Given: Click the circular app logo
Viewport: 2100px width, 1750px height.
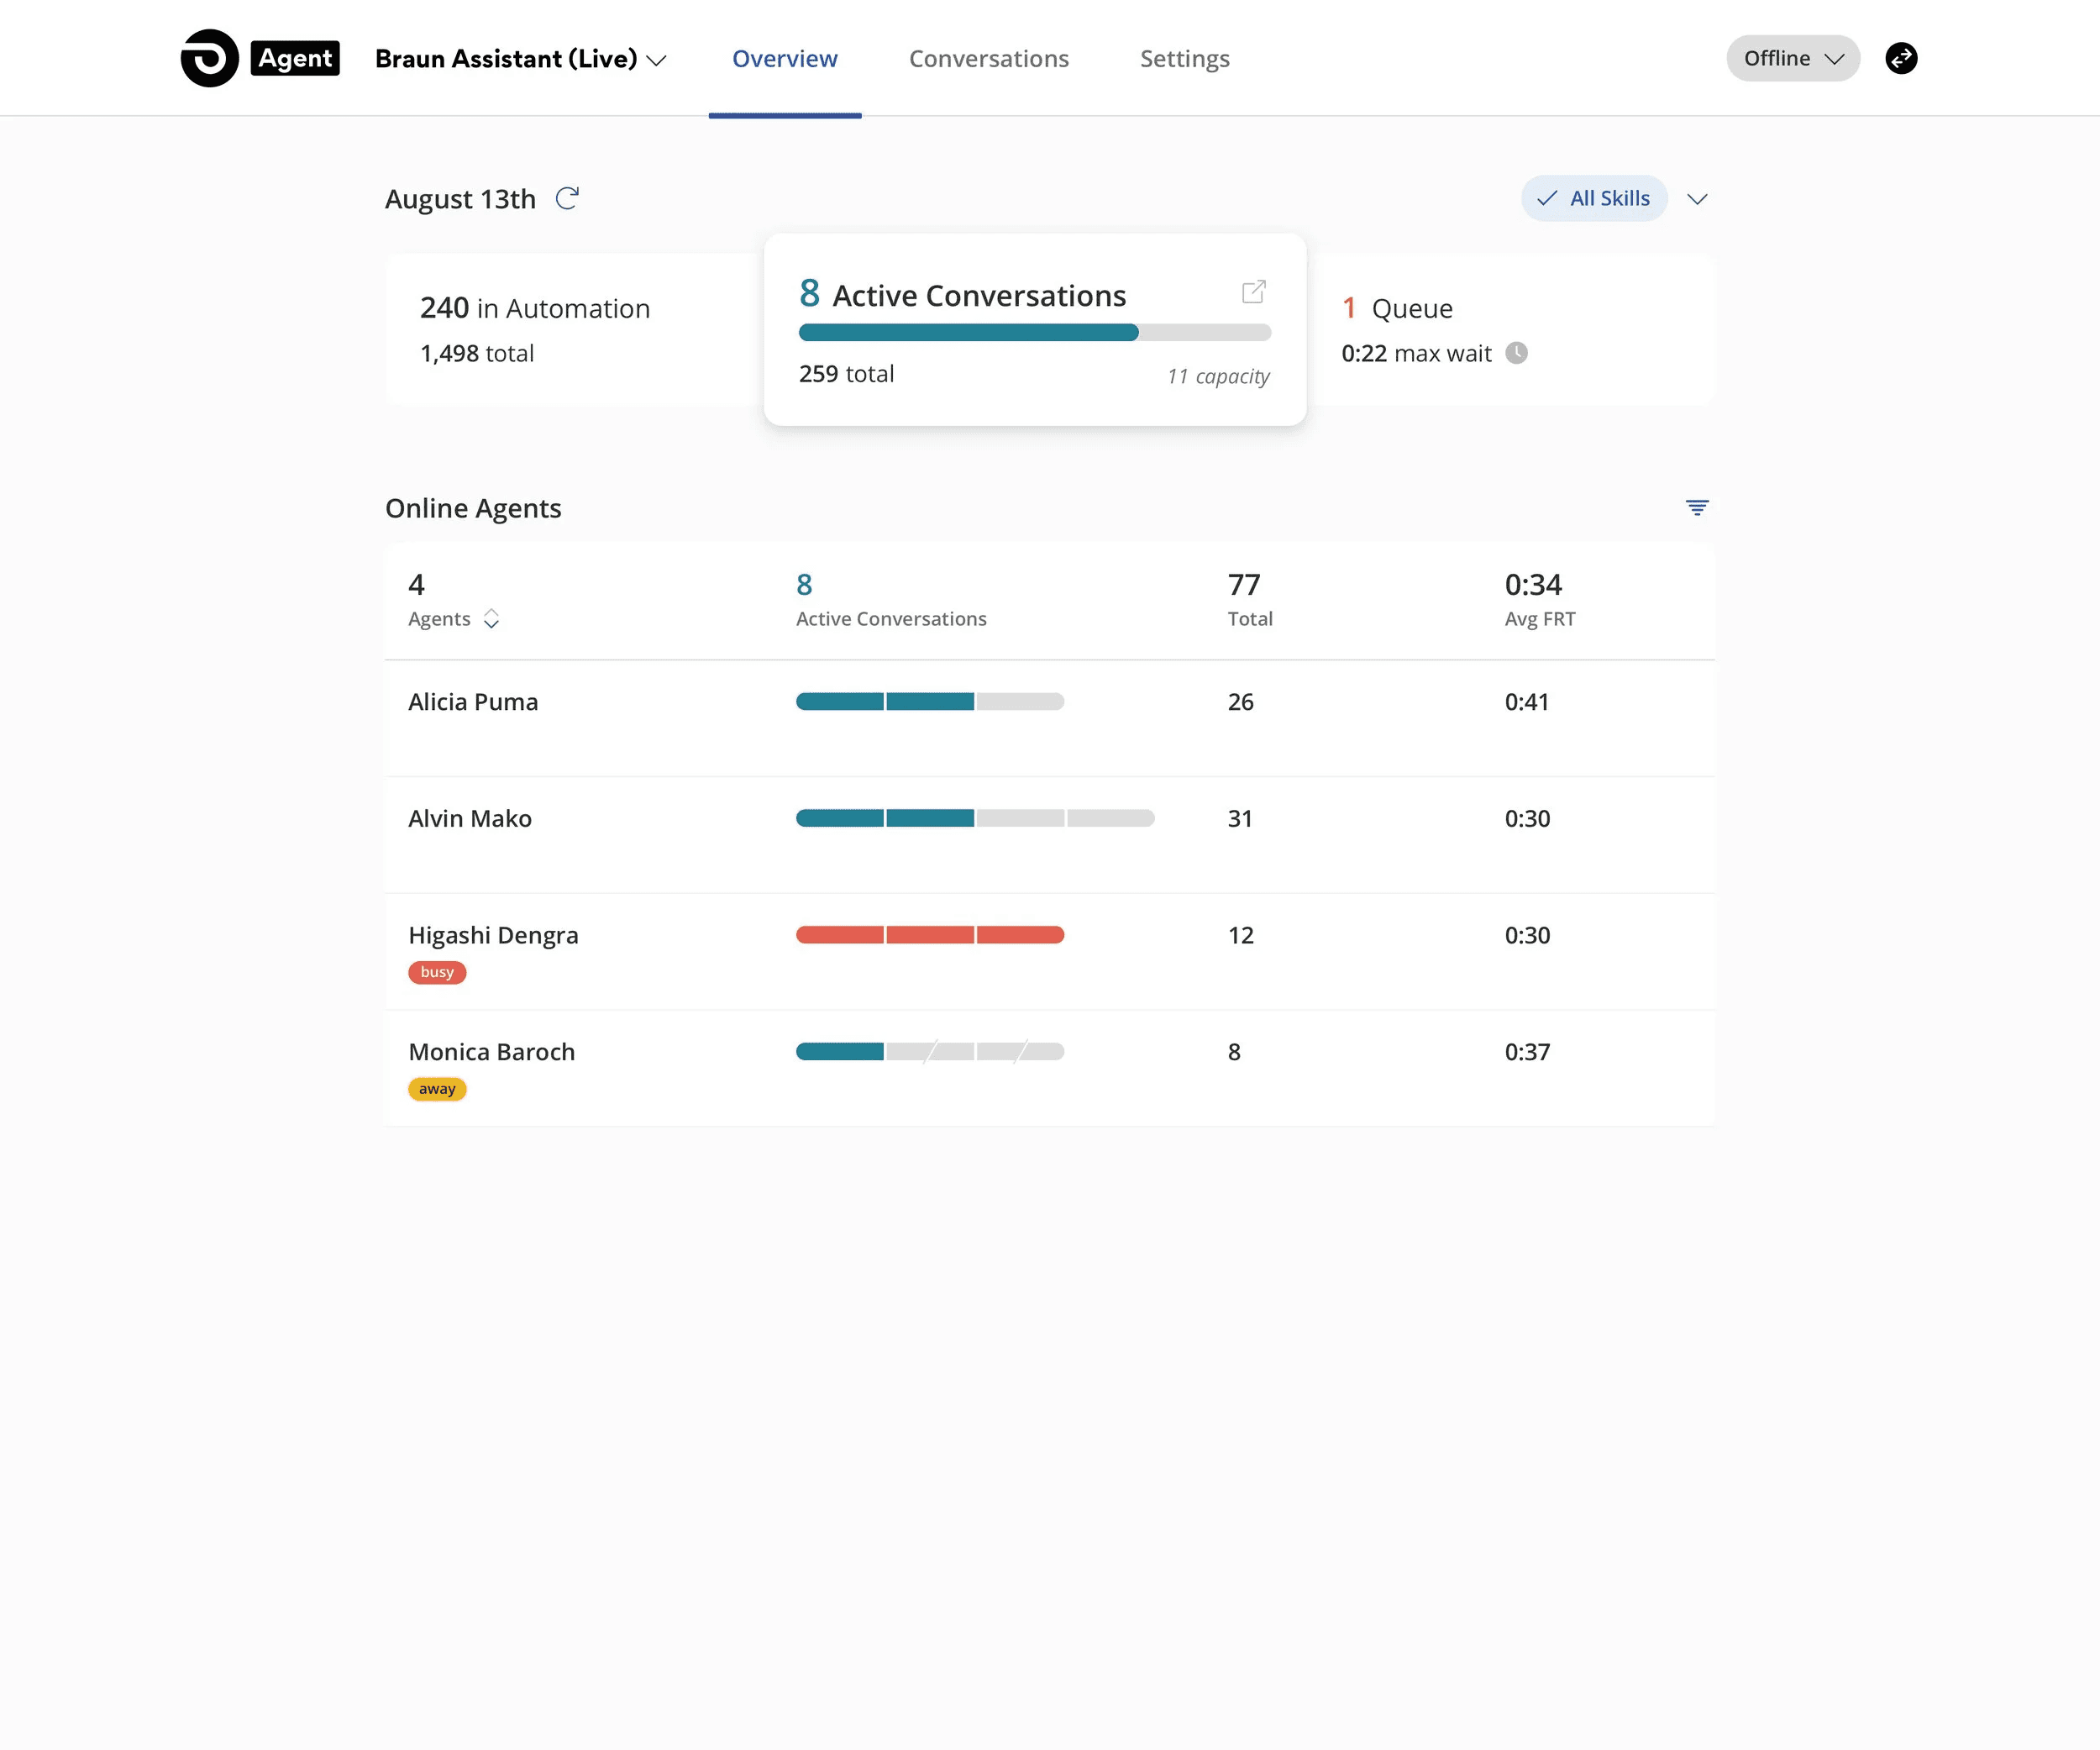Looking at the screenshot, I should coord(210,58).
